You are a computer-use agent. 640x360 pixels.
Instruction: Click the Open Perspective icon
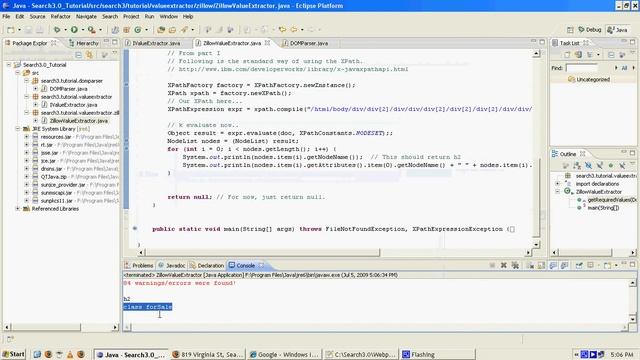pos(570,30)
